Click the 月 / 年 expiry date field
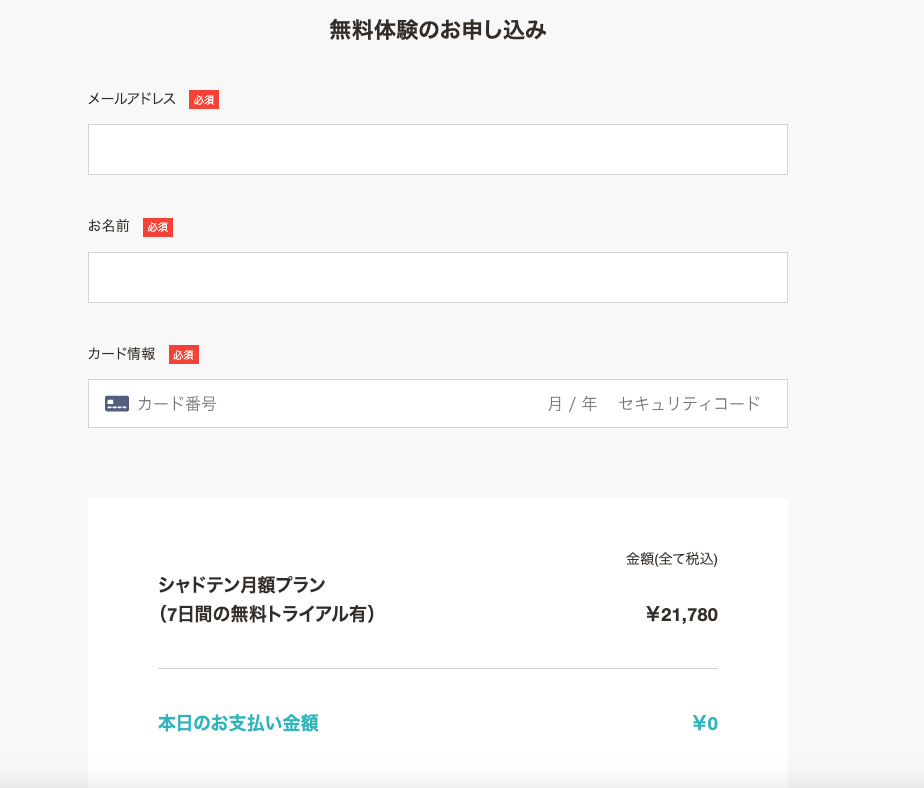924x788 pixels. click(x=572, y=404)
